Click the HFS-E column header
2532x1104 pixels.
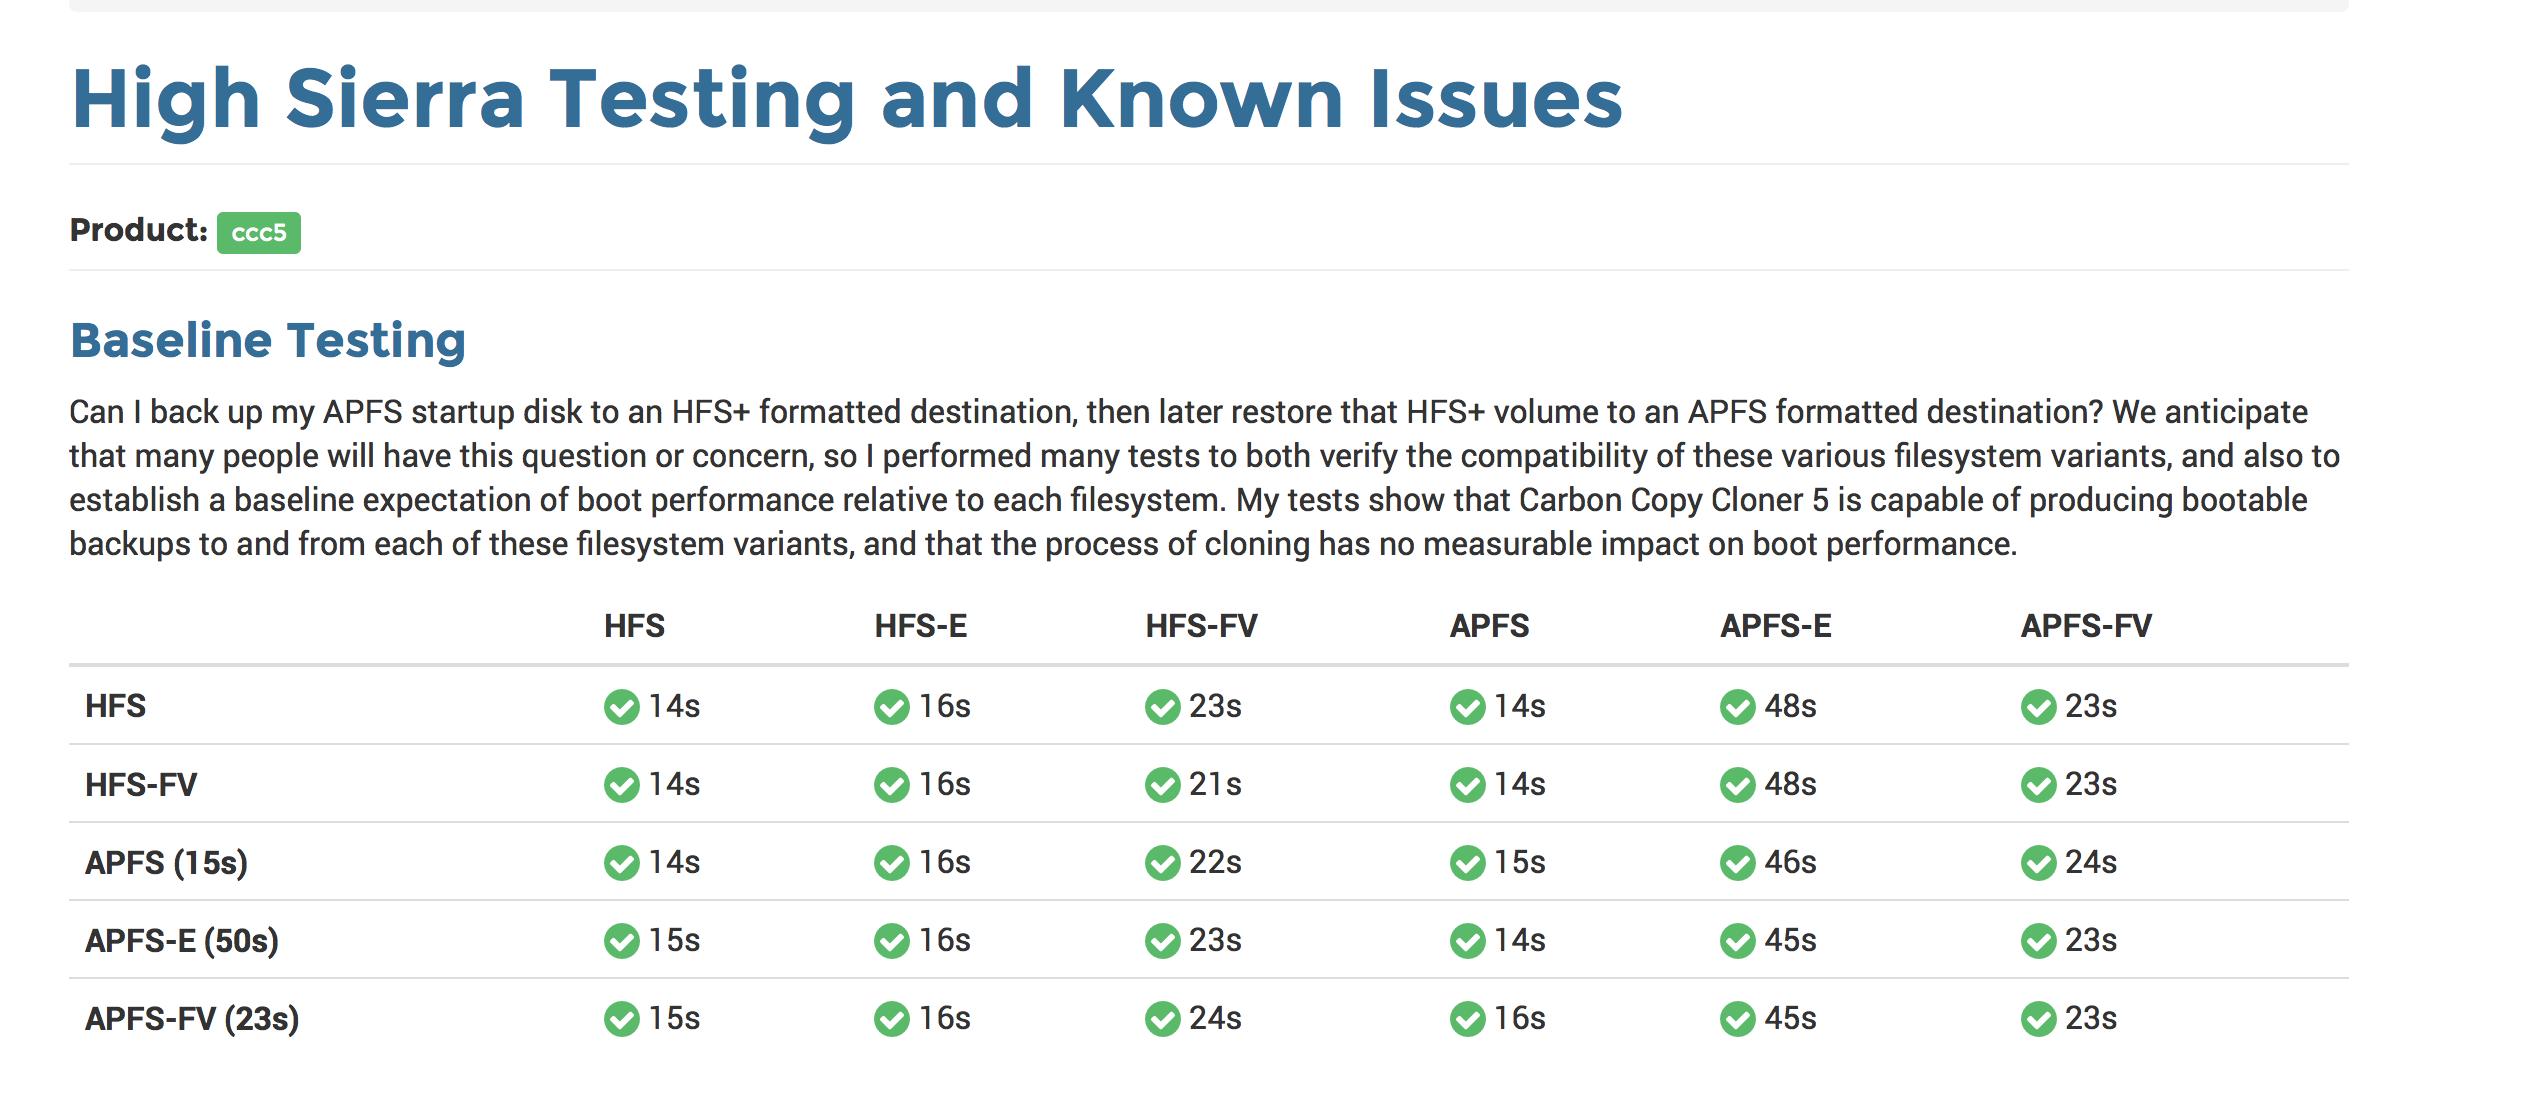921,626
